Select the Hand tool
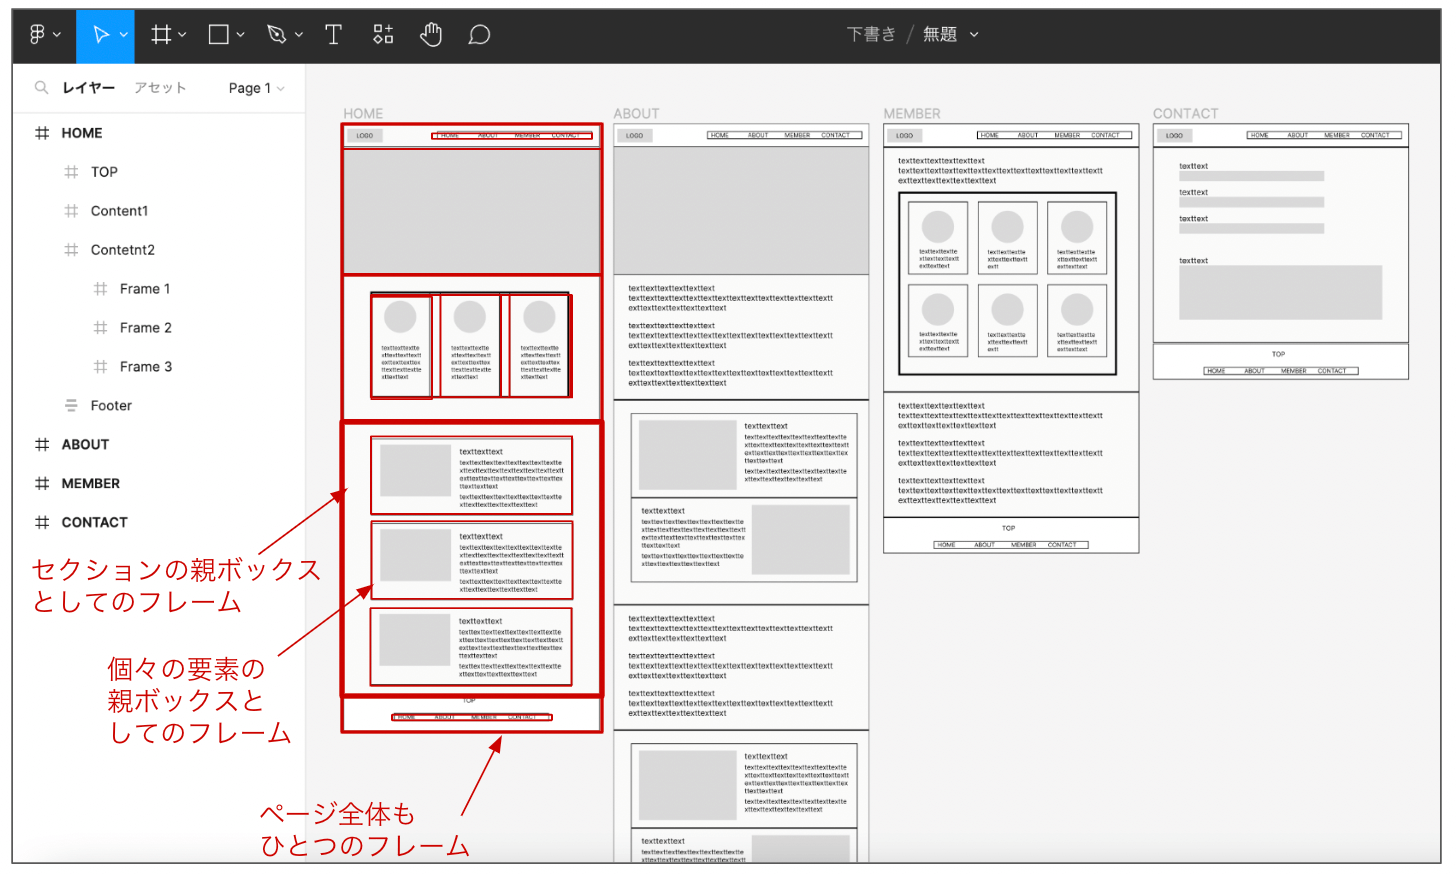The image size is (1456, 874). pos(431,35)
